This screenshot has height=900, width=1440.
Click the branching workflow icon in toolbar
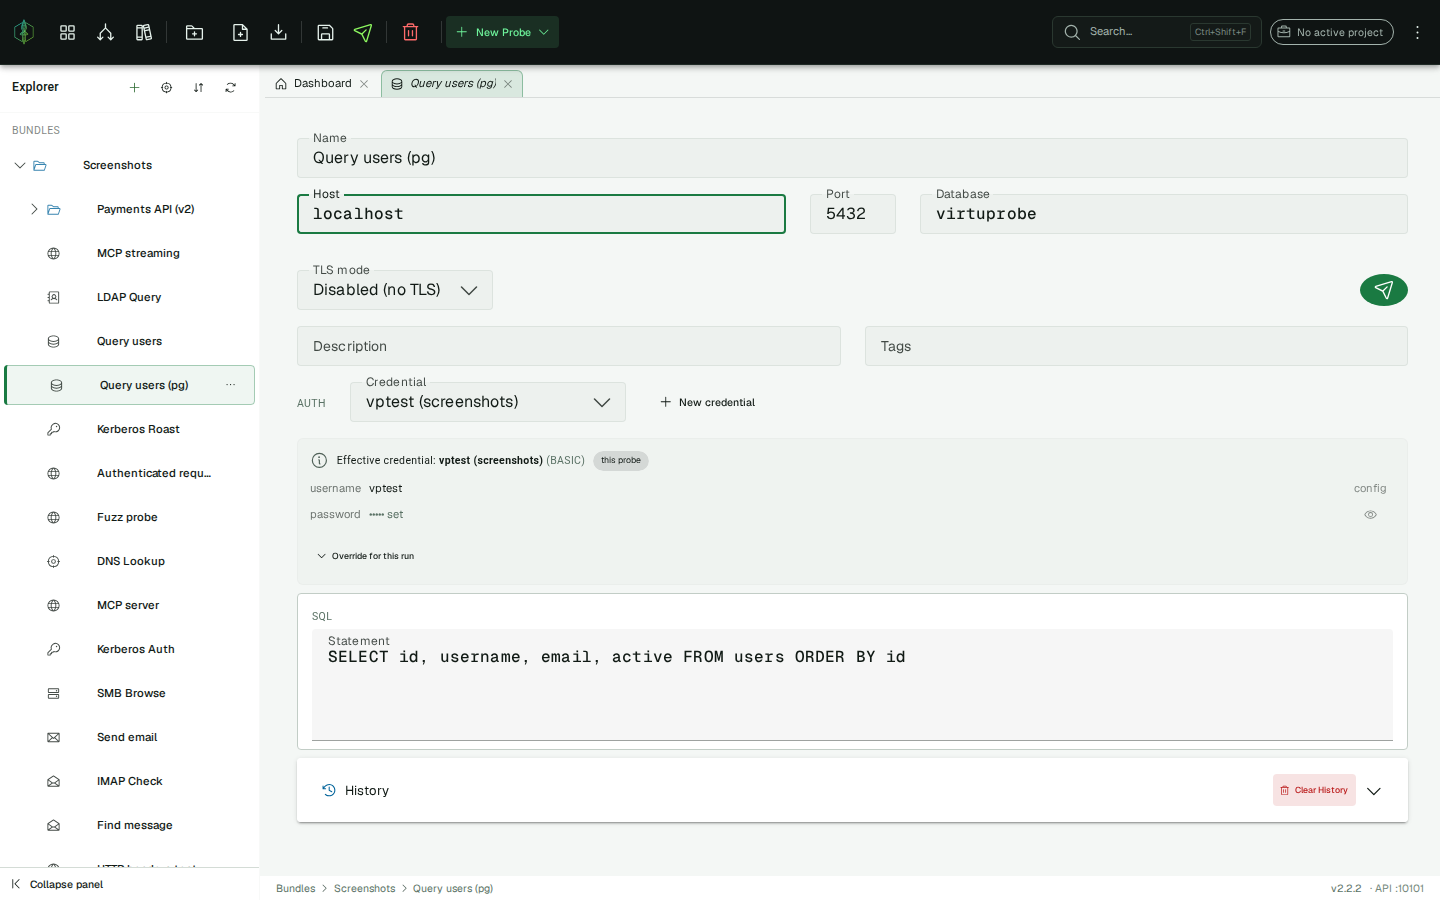pos(105,32)
